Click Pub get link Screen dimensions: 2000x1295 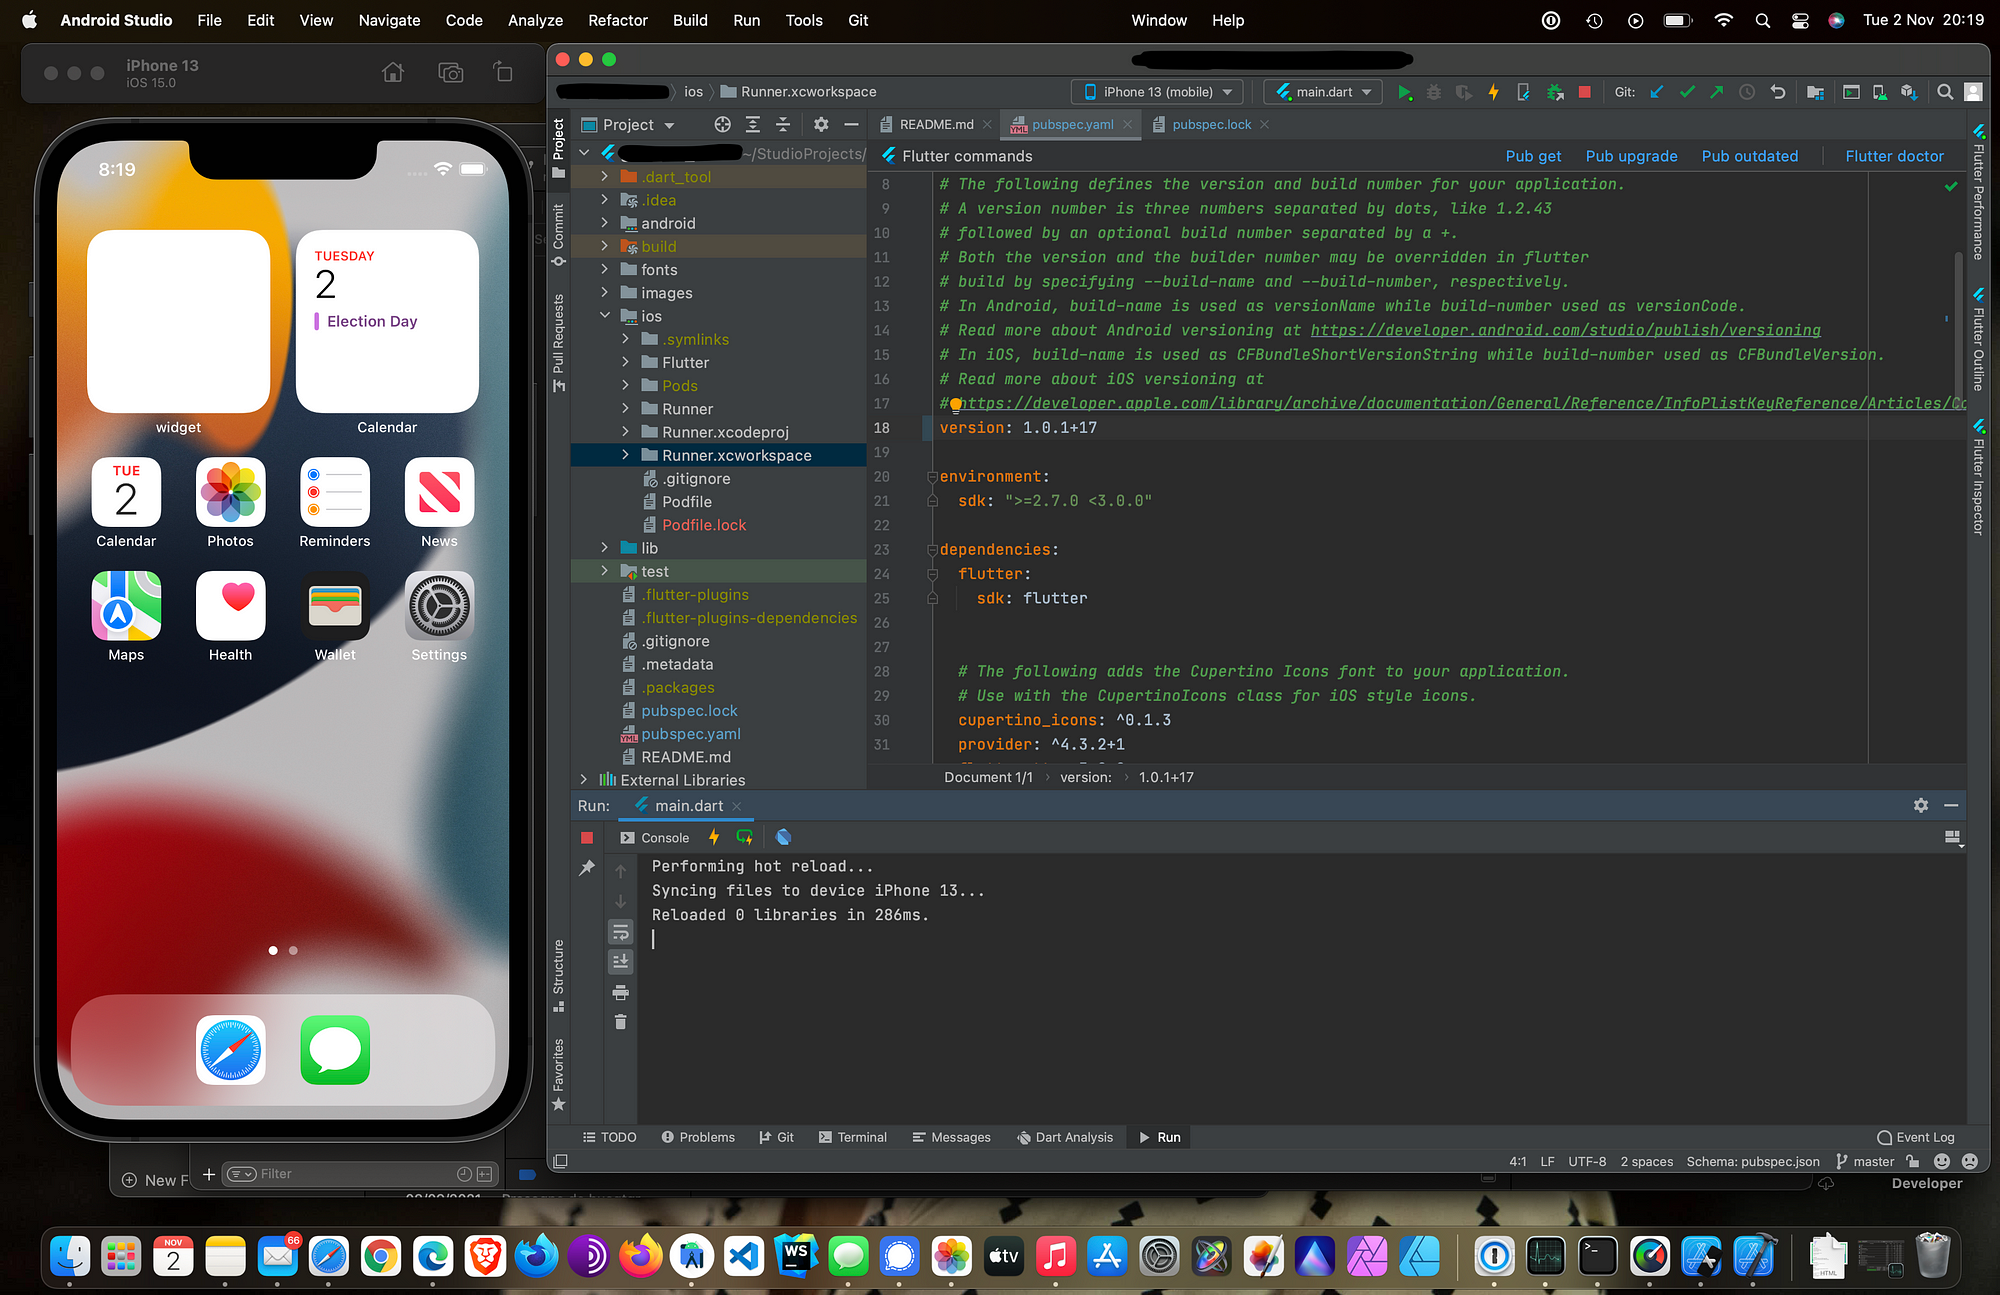coord(1533,156)
